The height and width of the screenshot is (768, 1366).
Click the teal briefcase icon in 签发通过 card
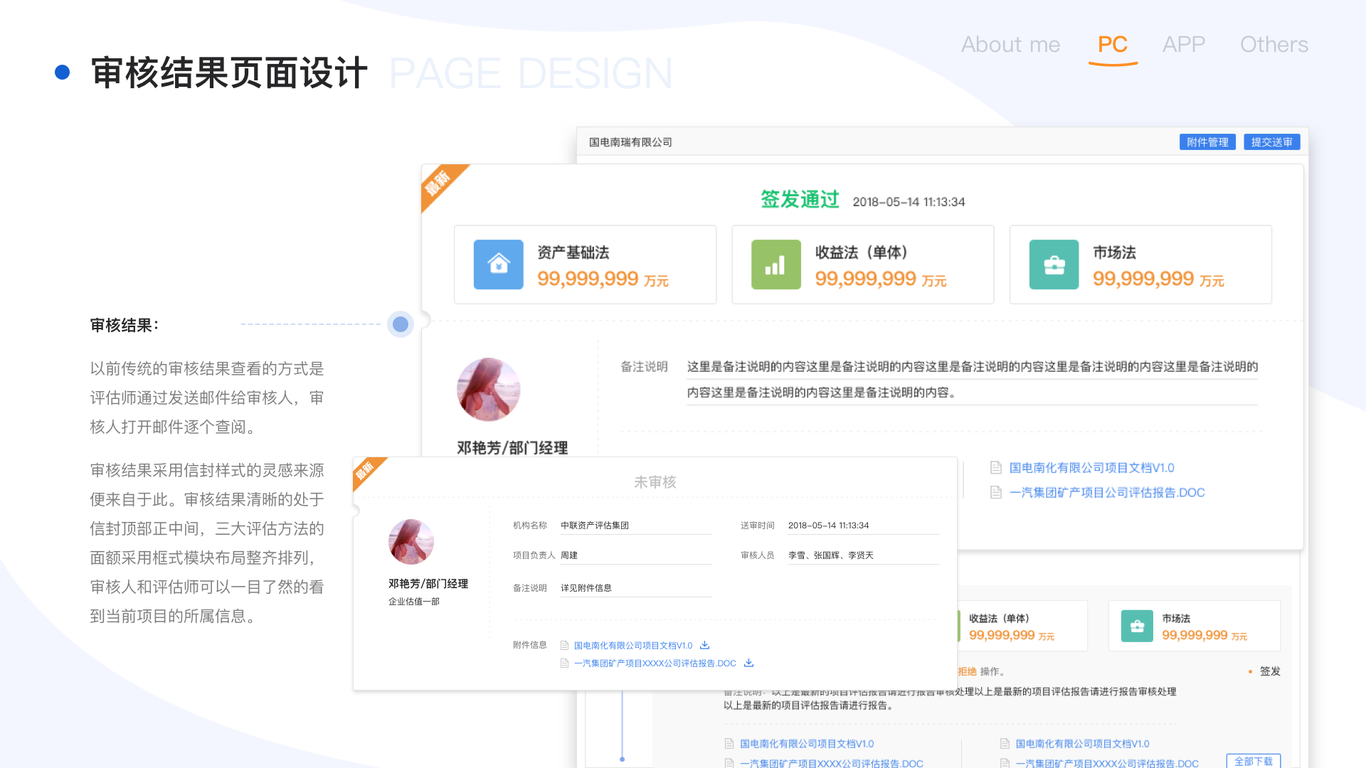point(1054,264)
